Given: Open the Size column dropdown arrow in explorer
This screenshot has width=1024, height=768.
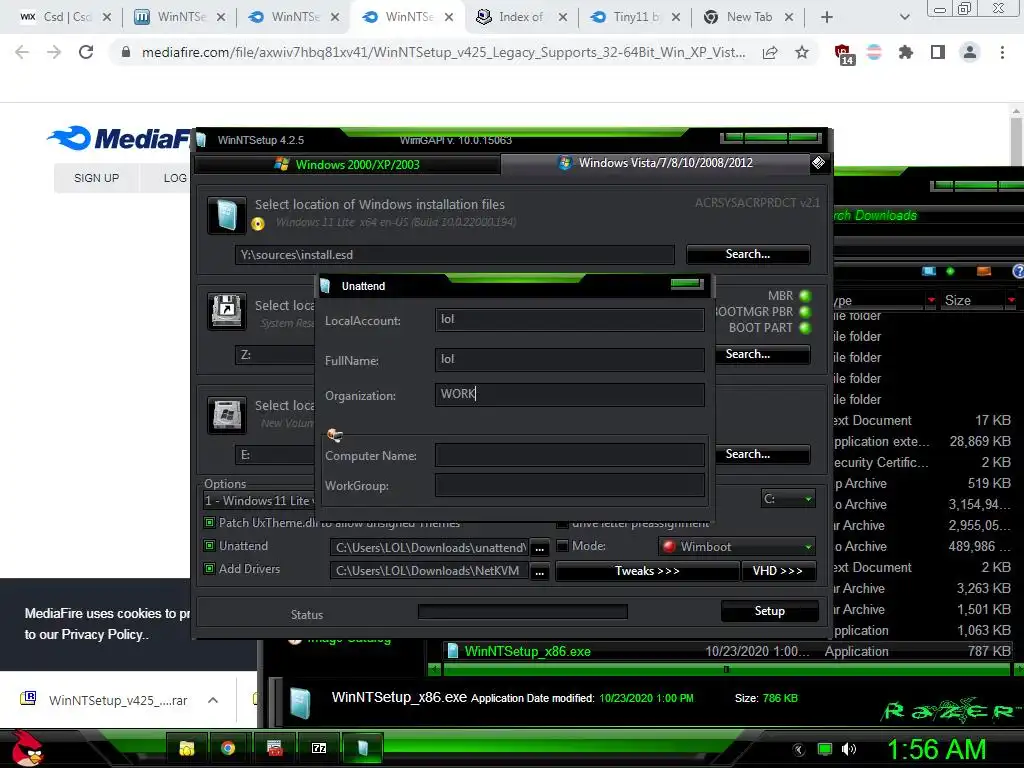Looking at the screenshot, I should [x=1011, y=300].
